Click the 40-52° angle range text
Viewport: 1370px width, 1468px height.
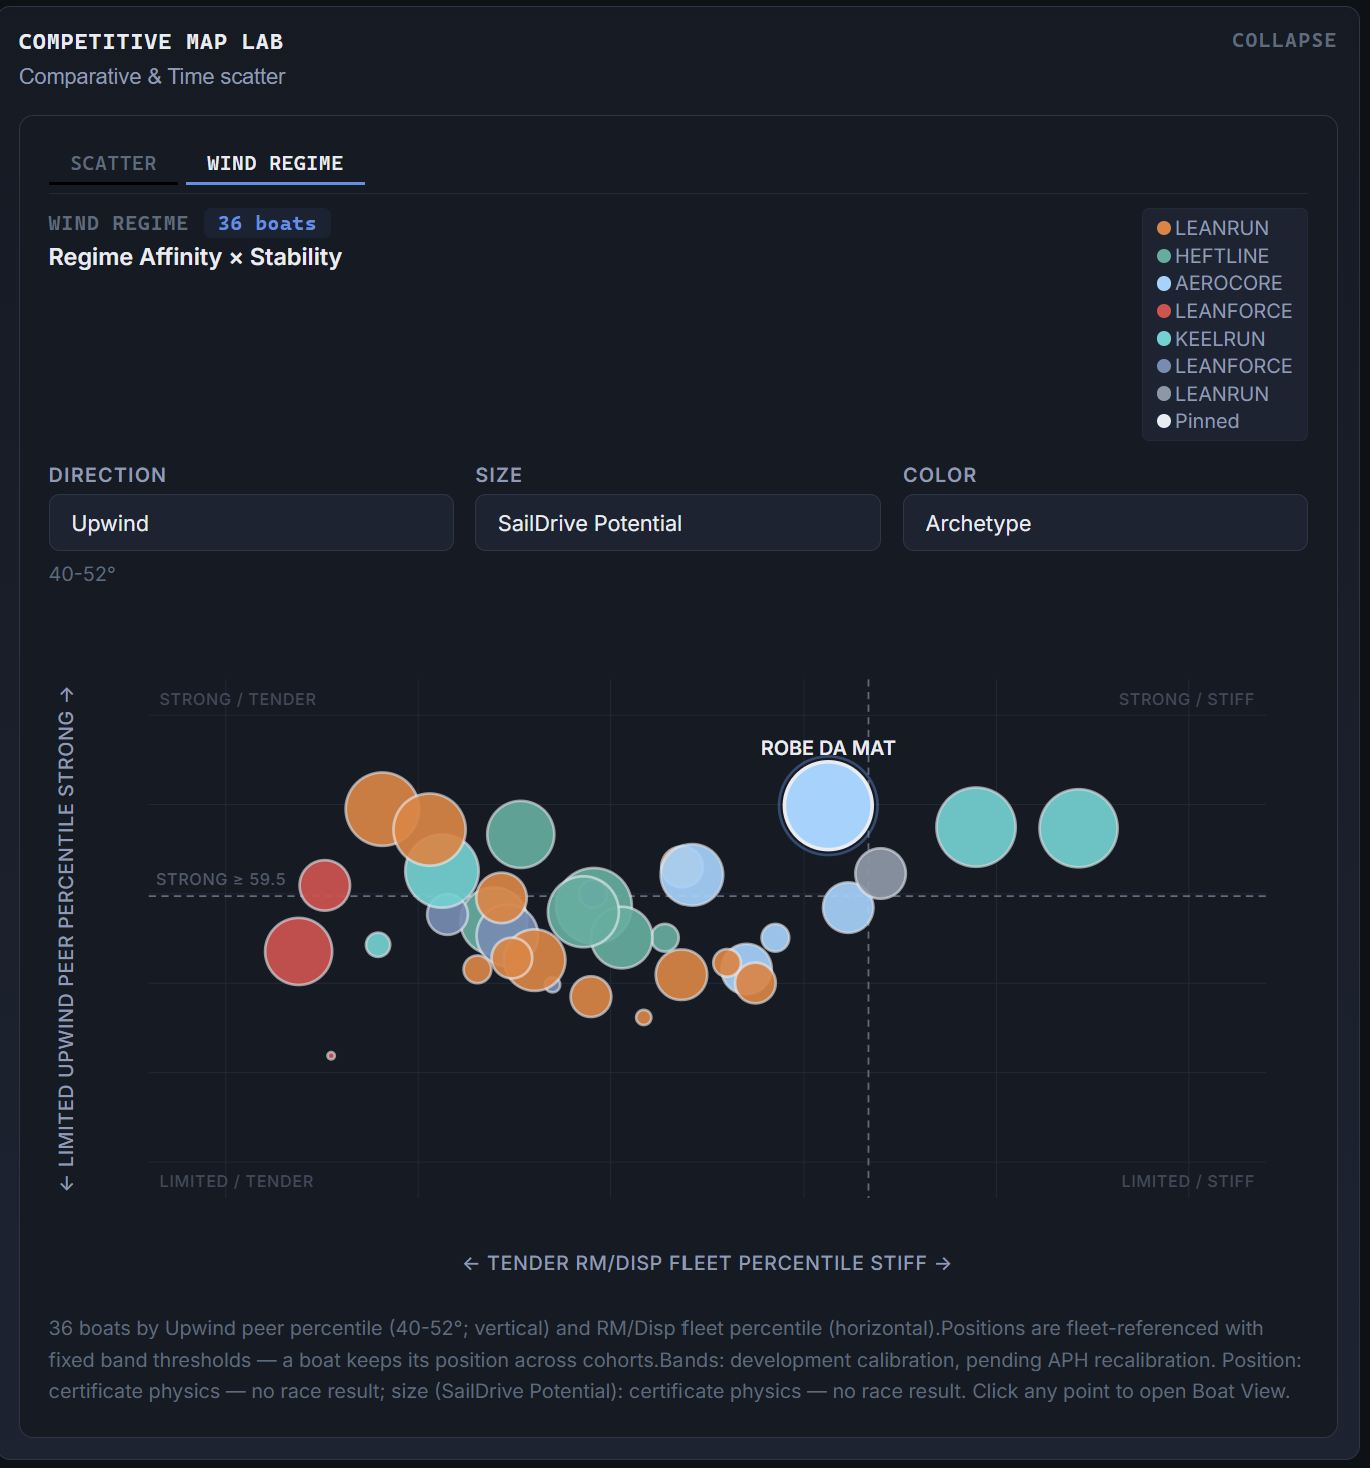82,574
